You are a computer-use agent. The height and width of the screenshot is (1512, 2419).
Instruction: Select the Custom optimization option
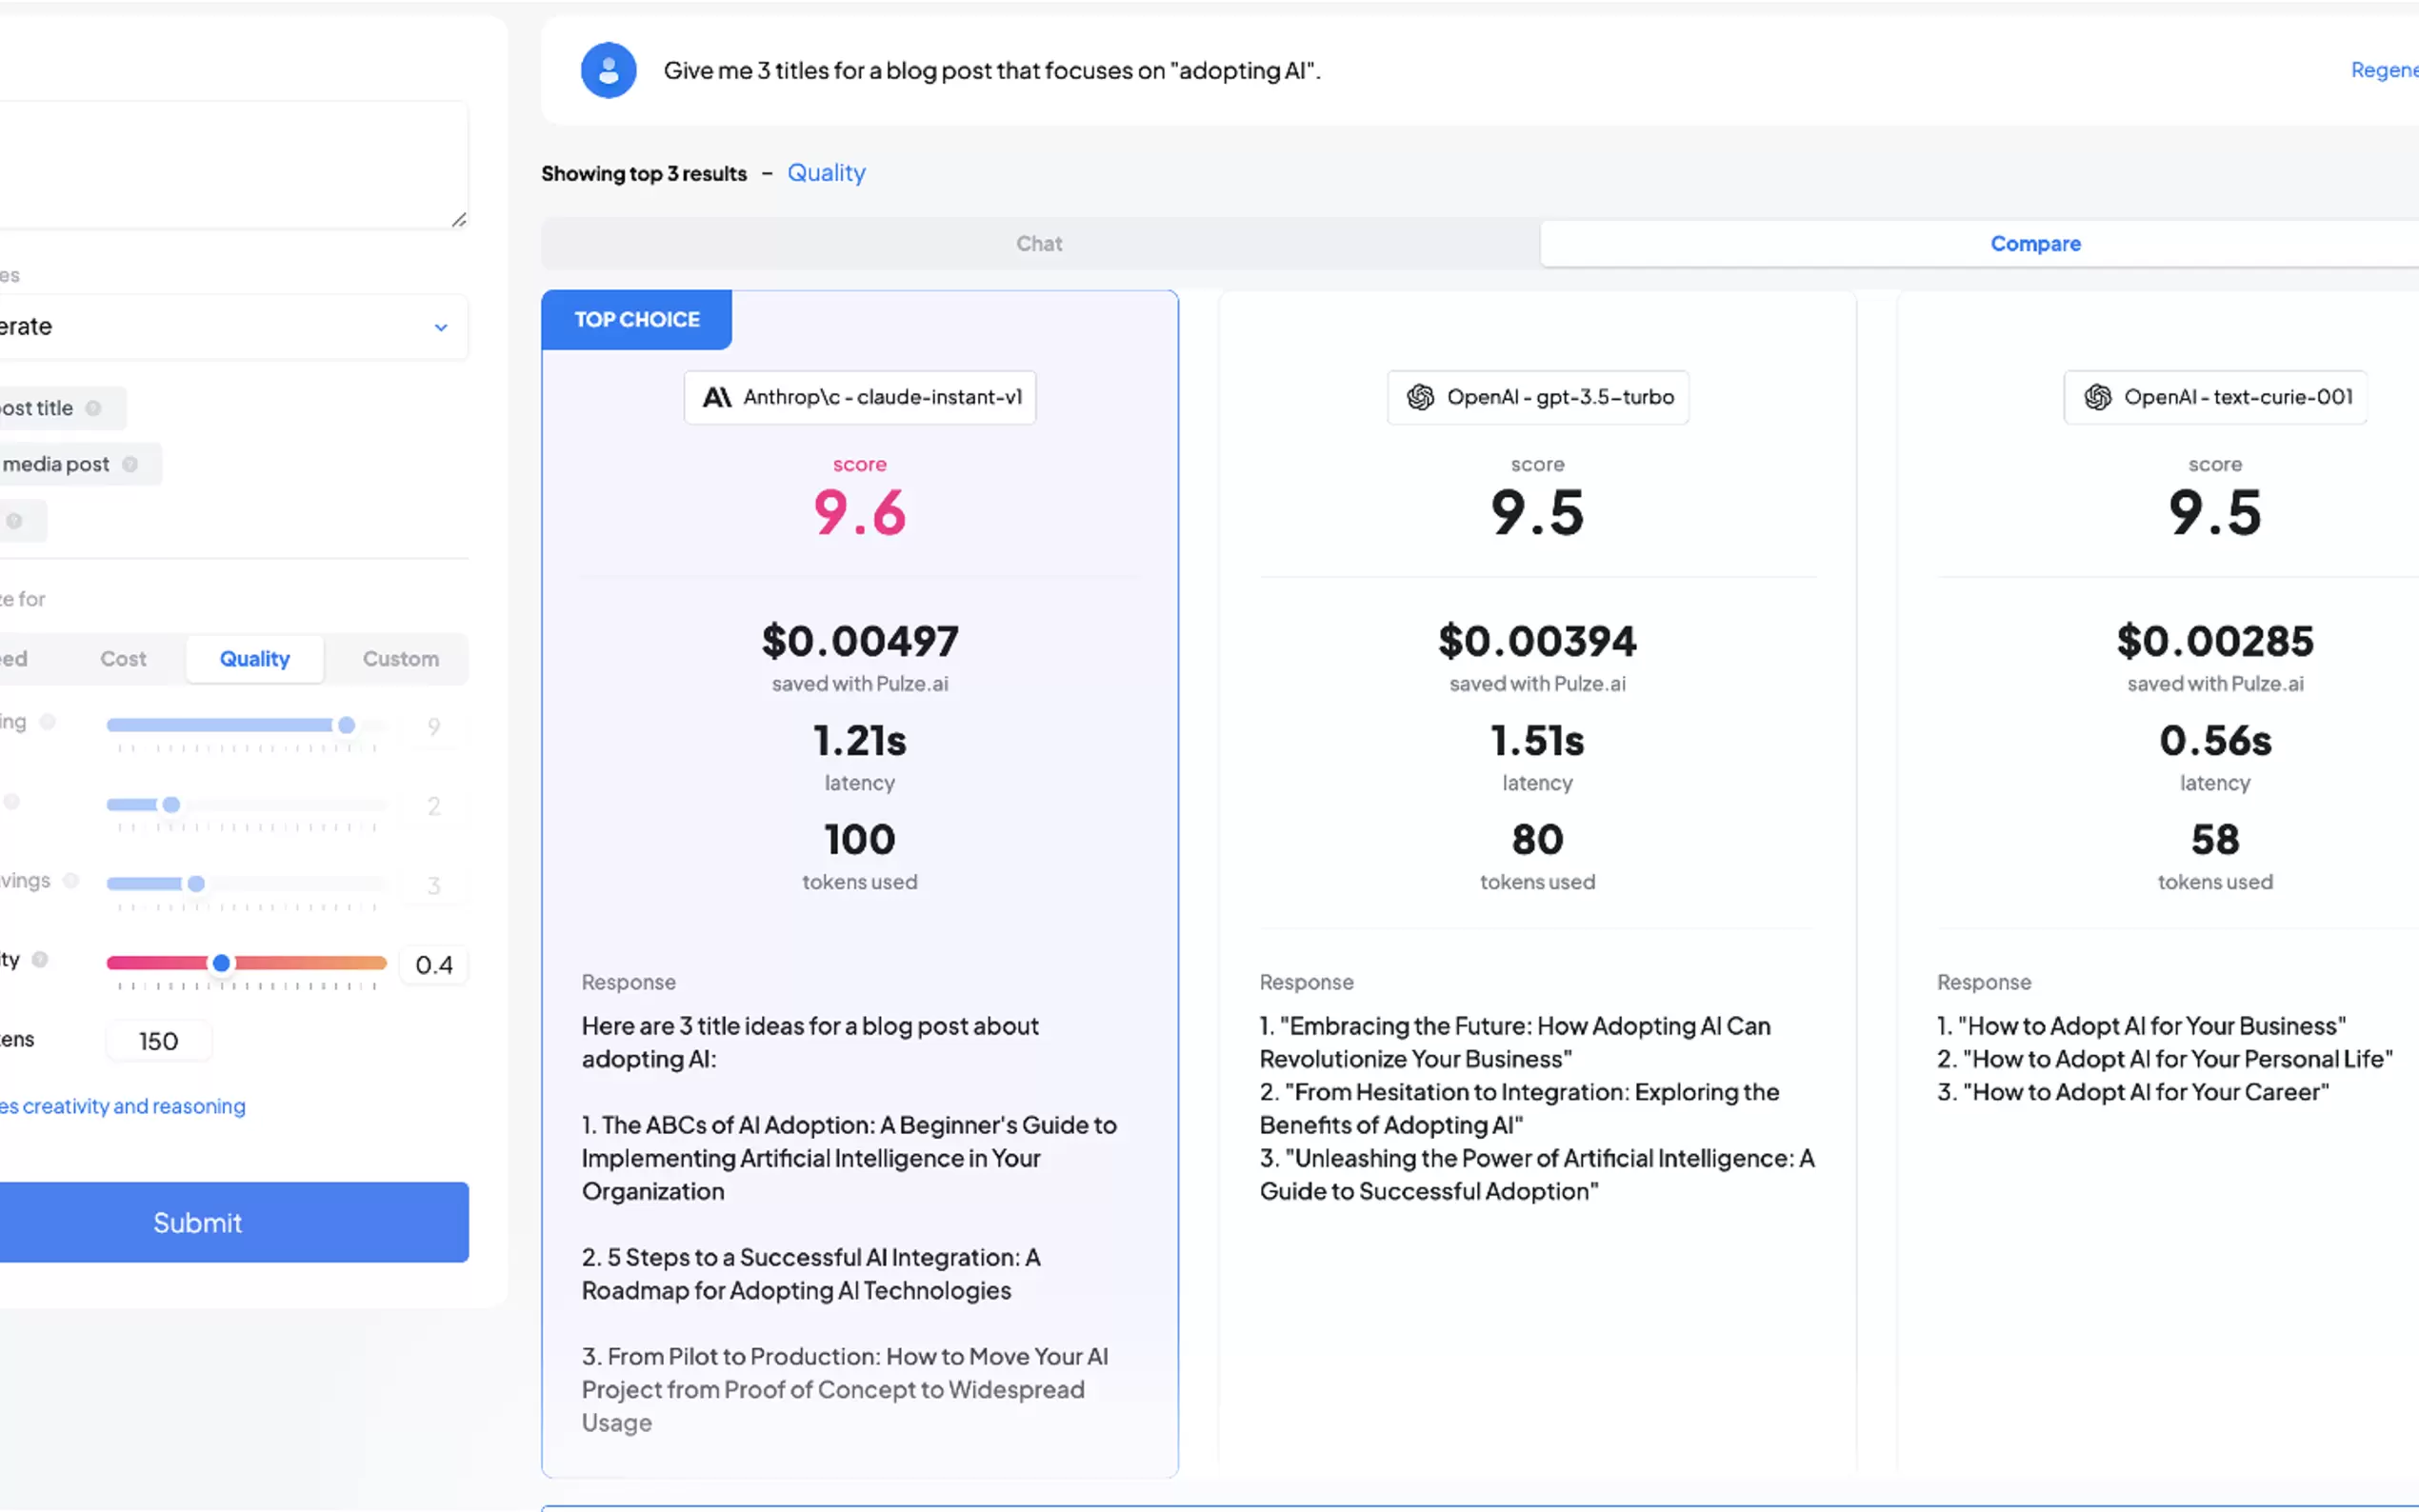tap(400, 659)
